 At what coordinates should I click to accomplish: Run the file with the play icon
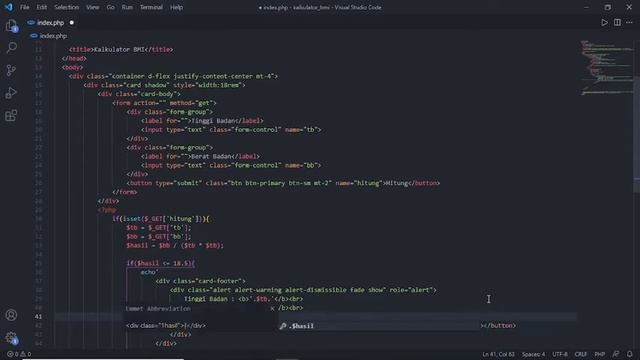pos(604,22)
